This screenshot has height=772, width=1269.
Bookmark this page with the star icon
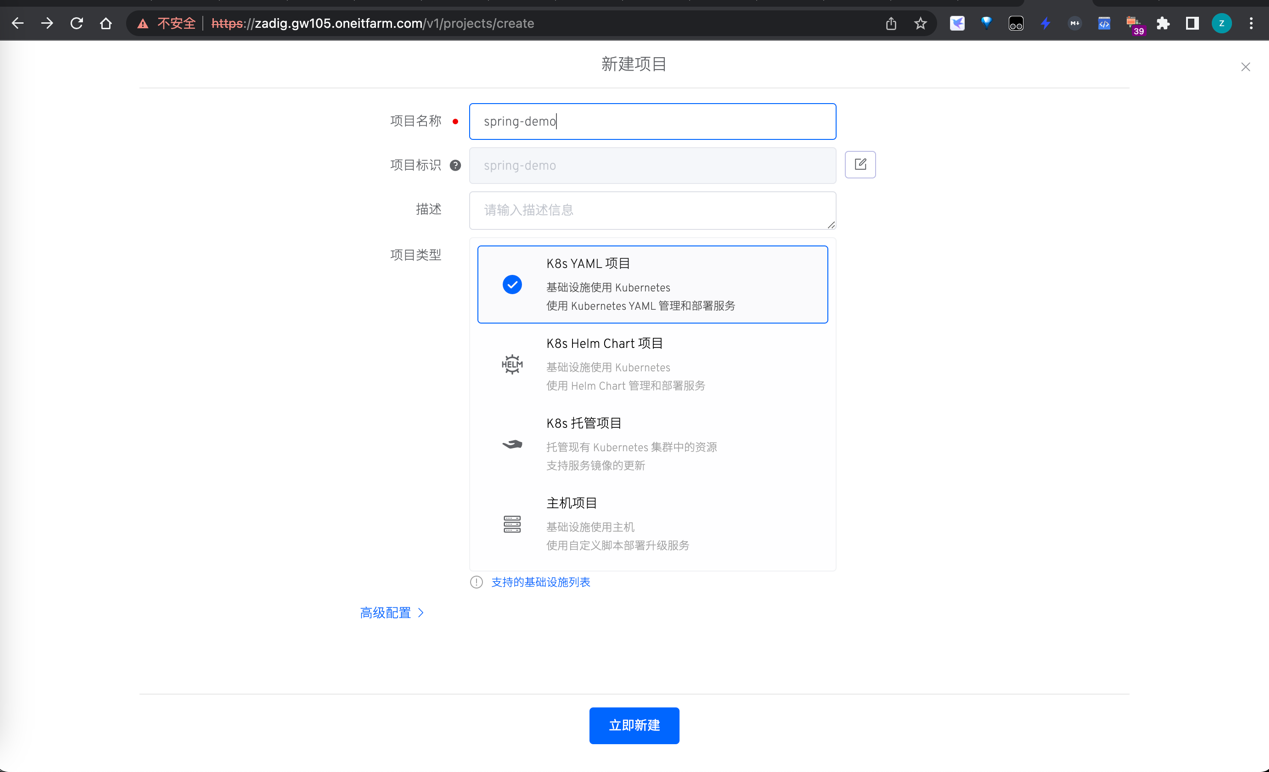click(x=920, y=23)
